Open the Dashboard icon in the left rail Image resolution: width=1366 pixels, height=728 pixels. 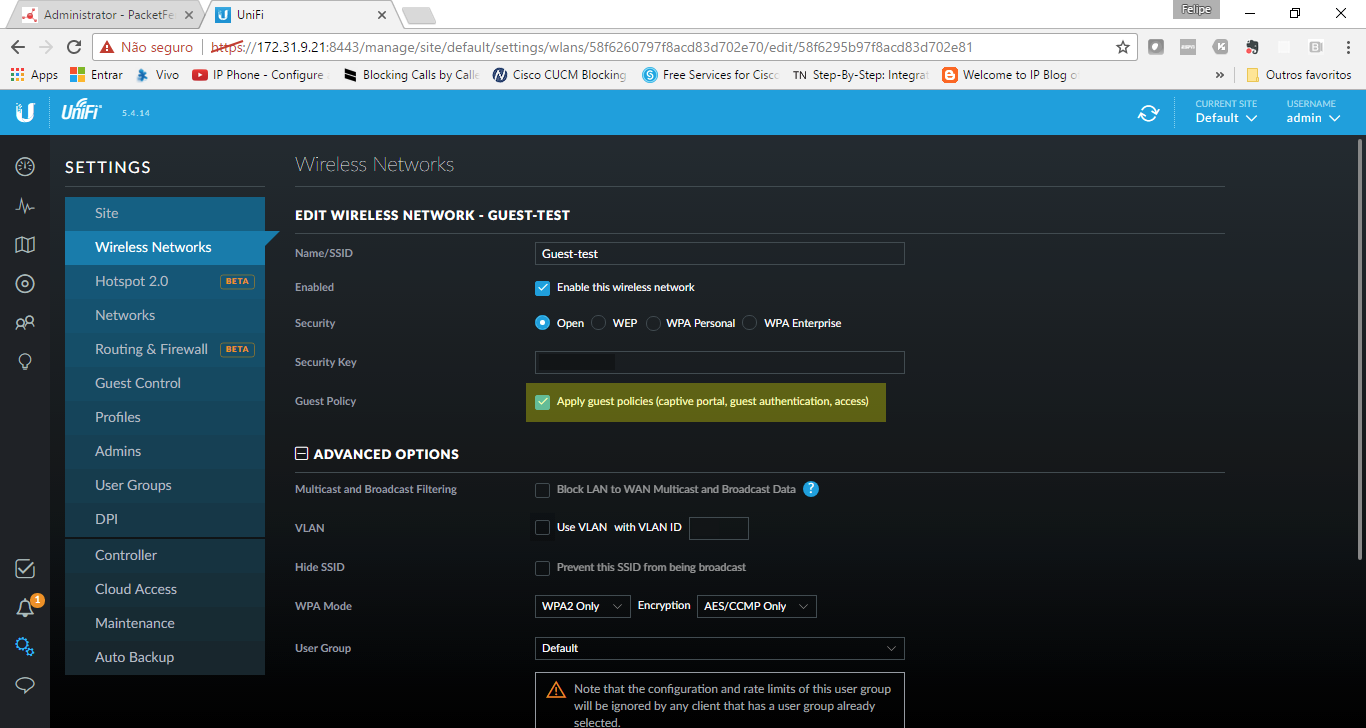(x=25, y=167)
